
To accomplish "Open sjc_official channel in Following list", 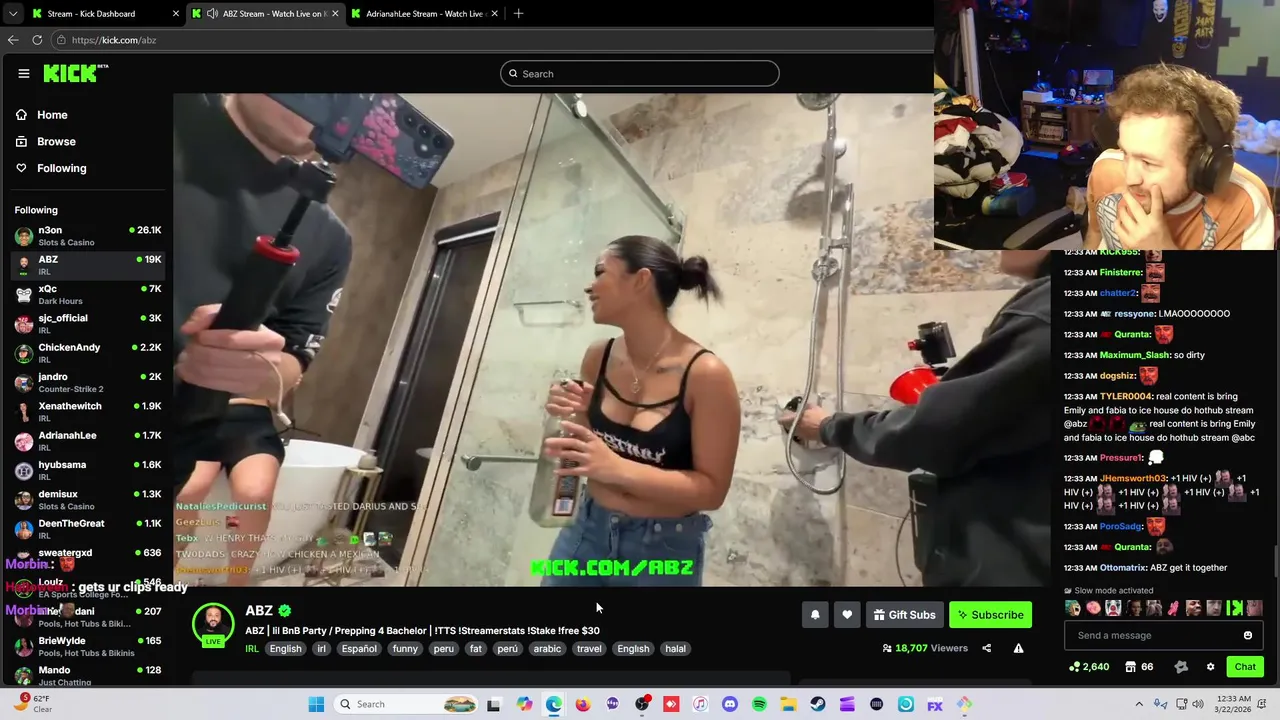I will coord(87,323).
